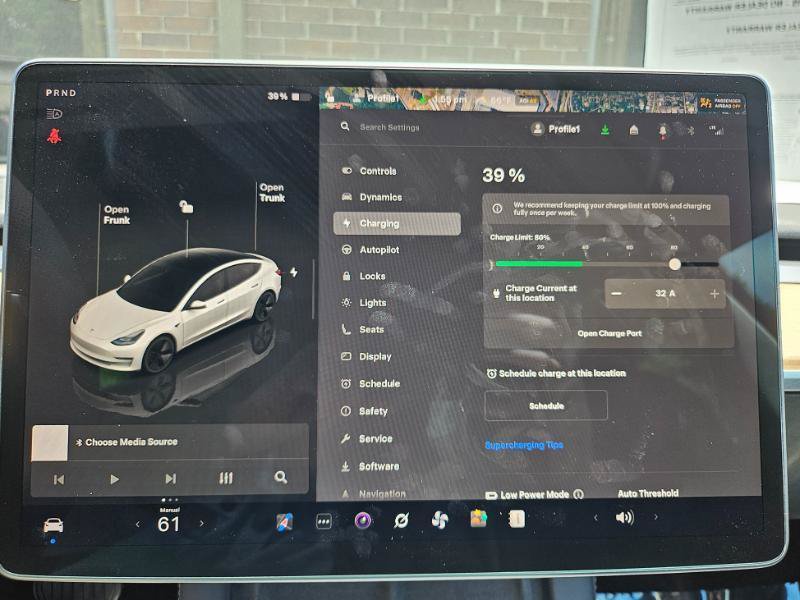Tap Open Charge Port
800x600 pixels.
coord(609,333)
